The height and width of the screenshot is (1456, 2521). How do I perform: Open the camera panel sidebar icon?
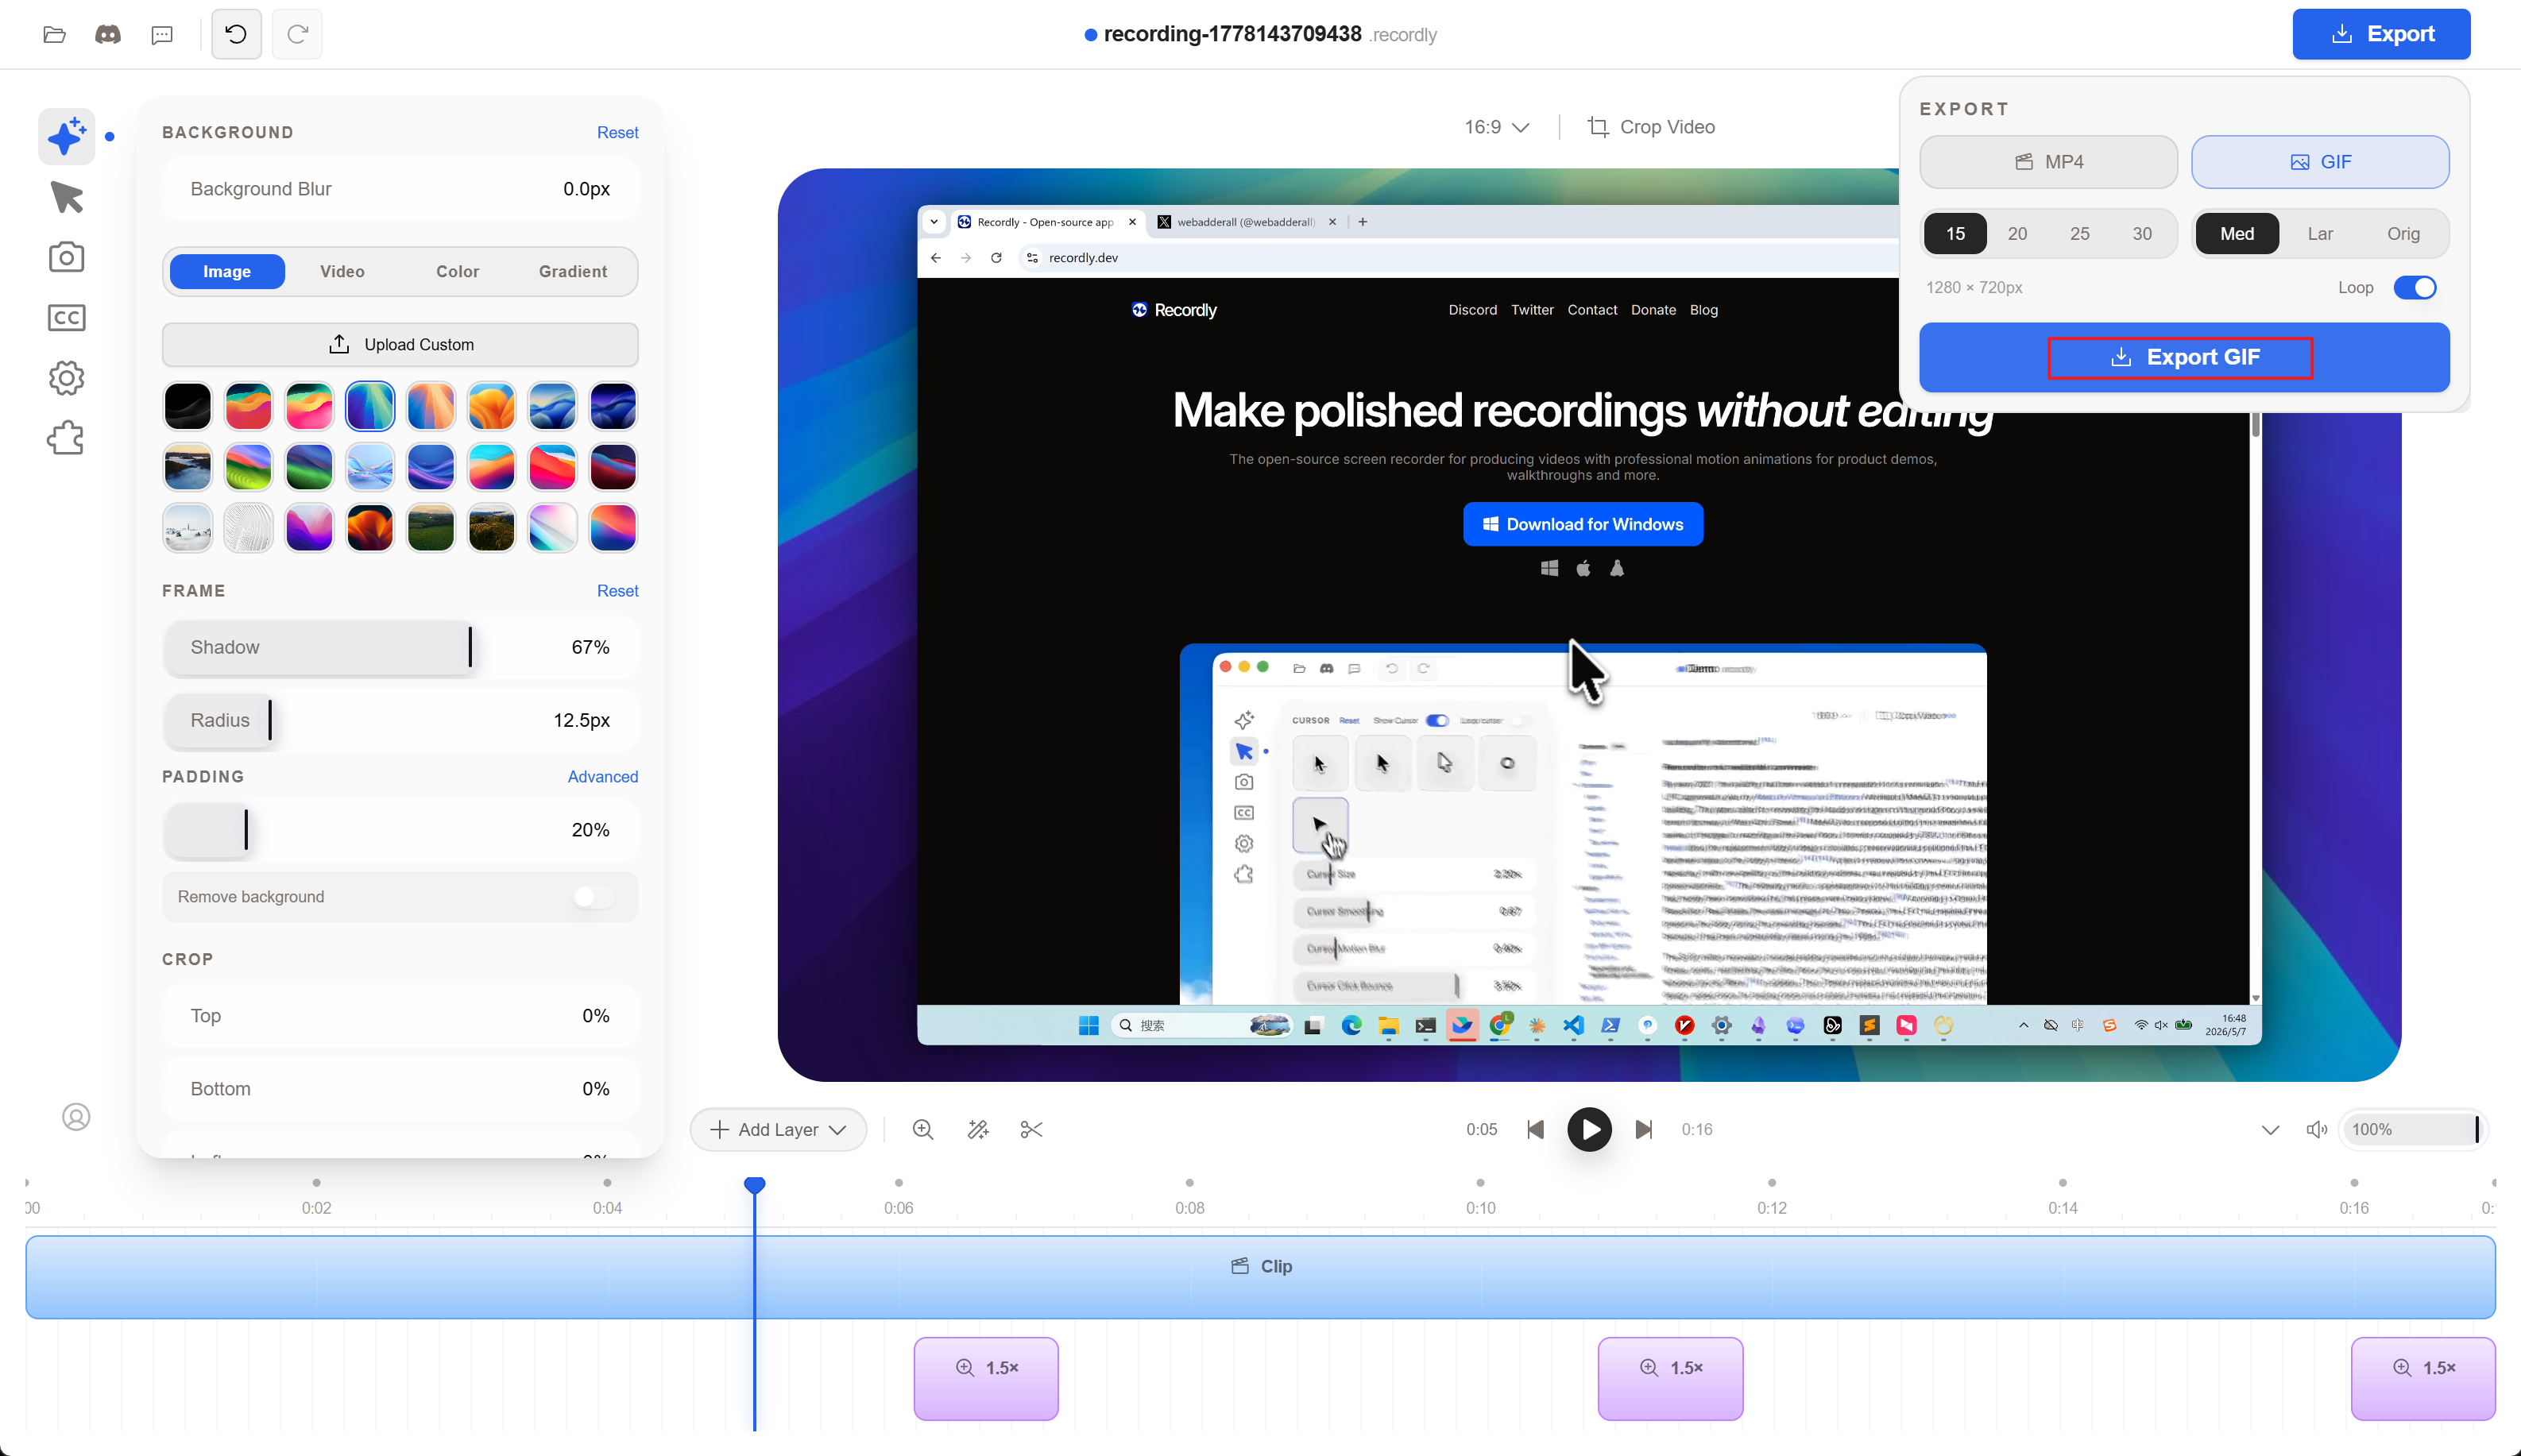66,257
